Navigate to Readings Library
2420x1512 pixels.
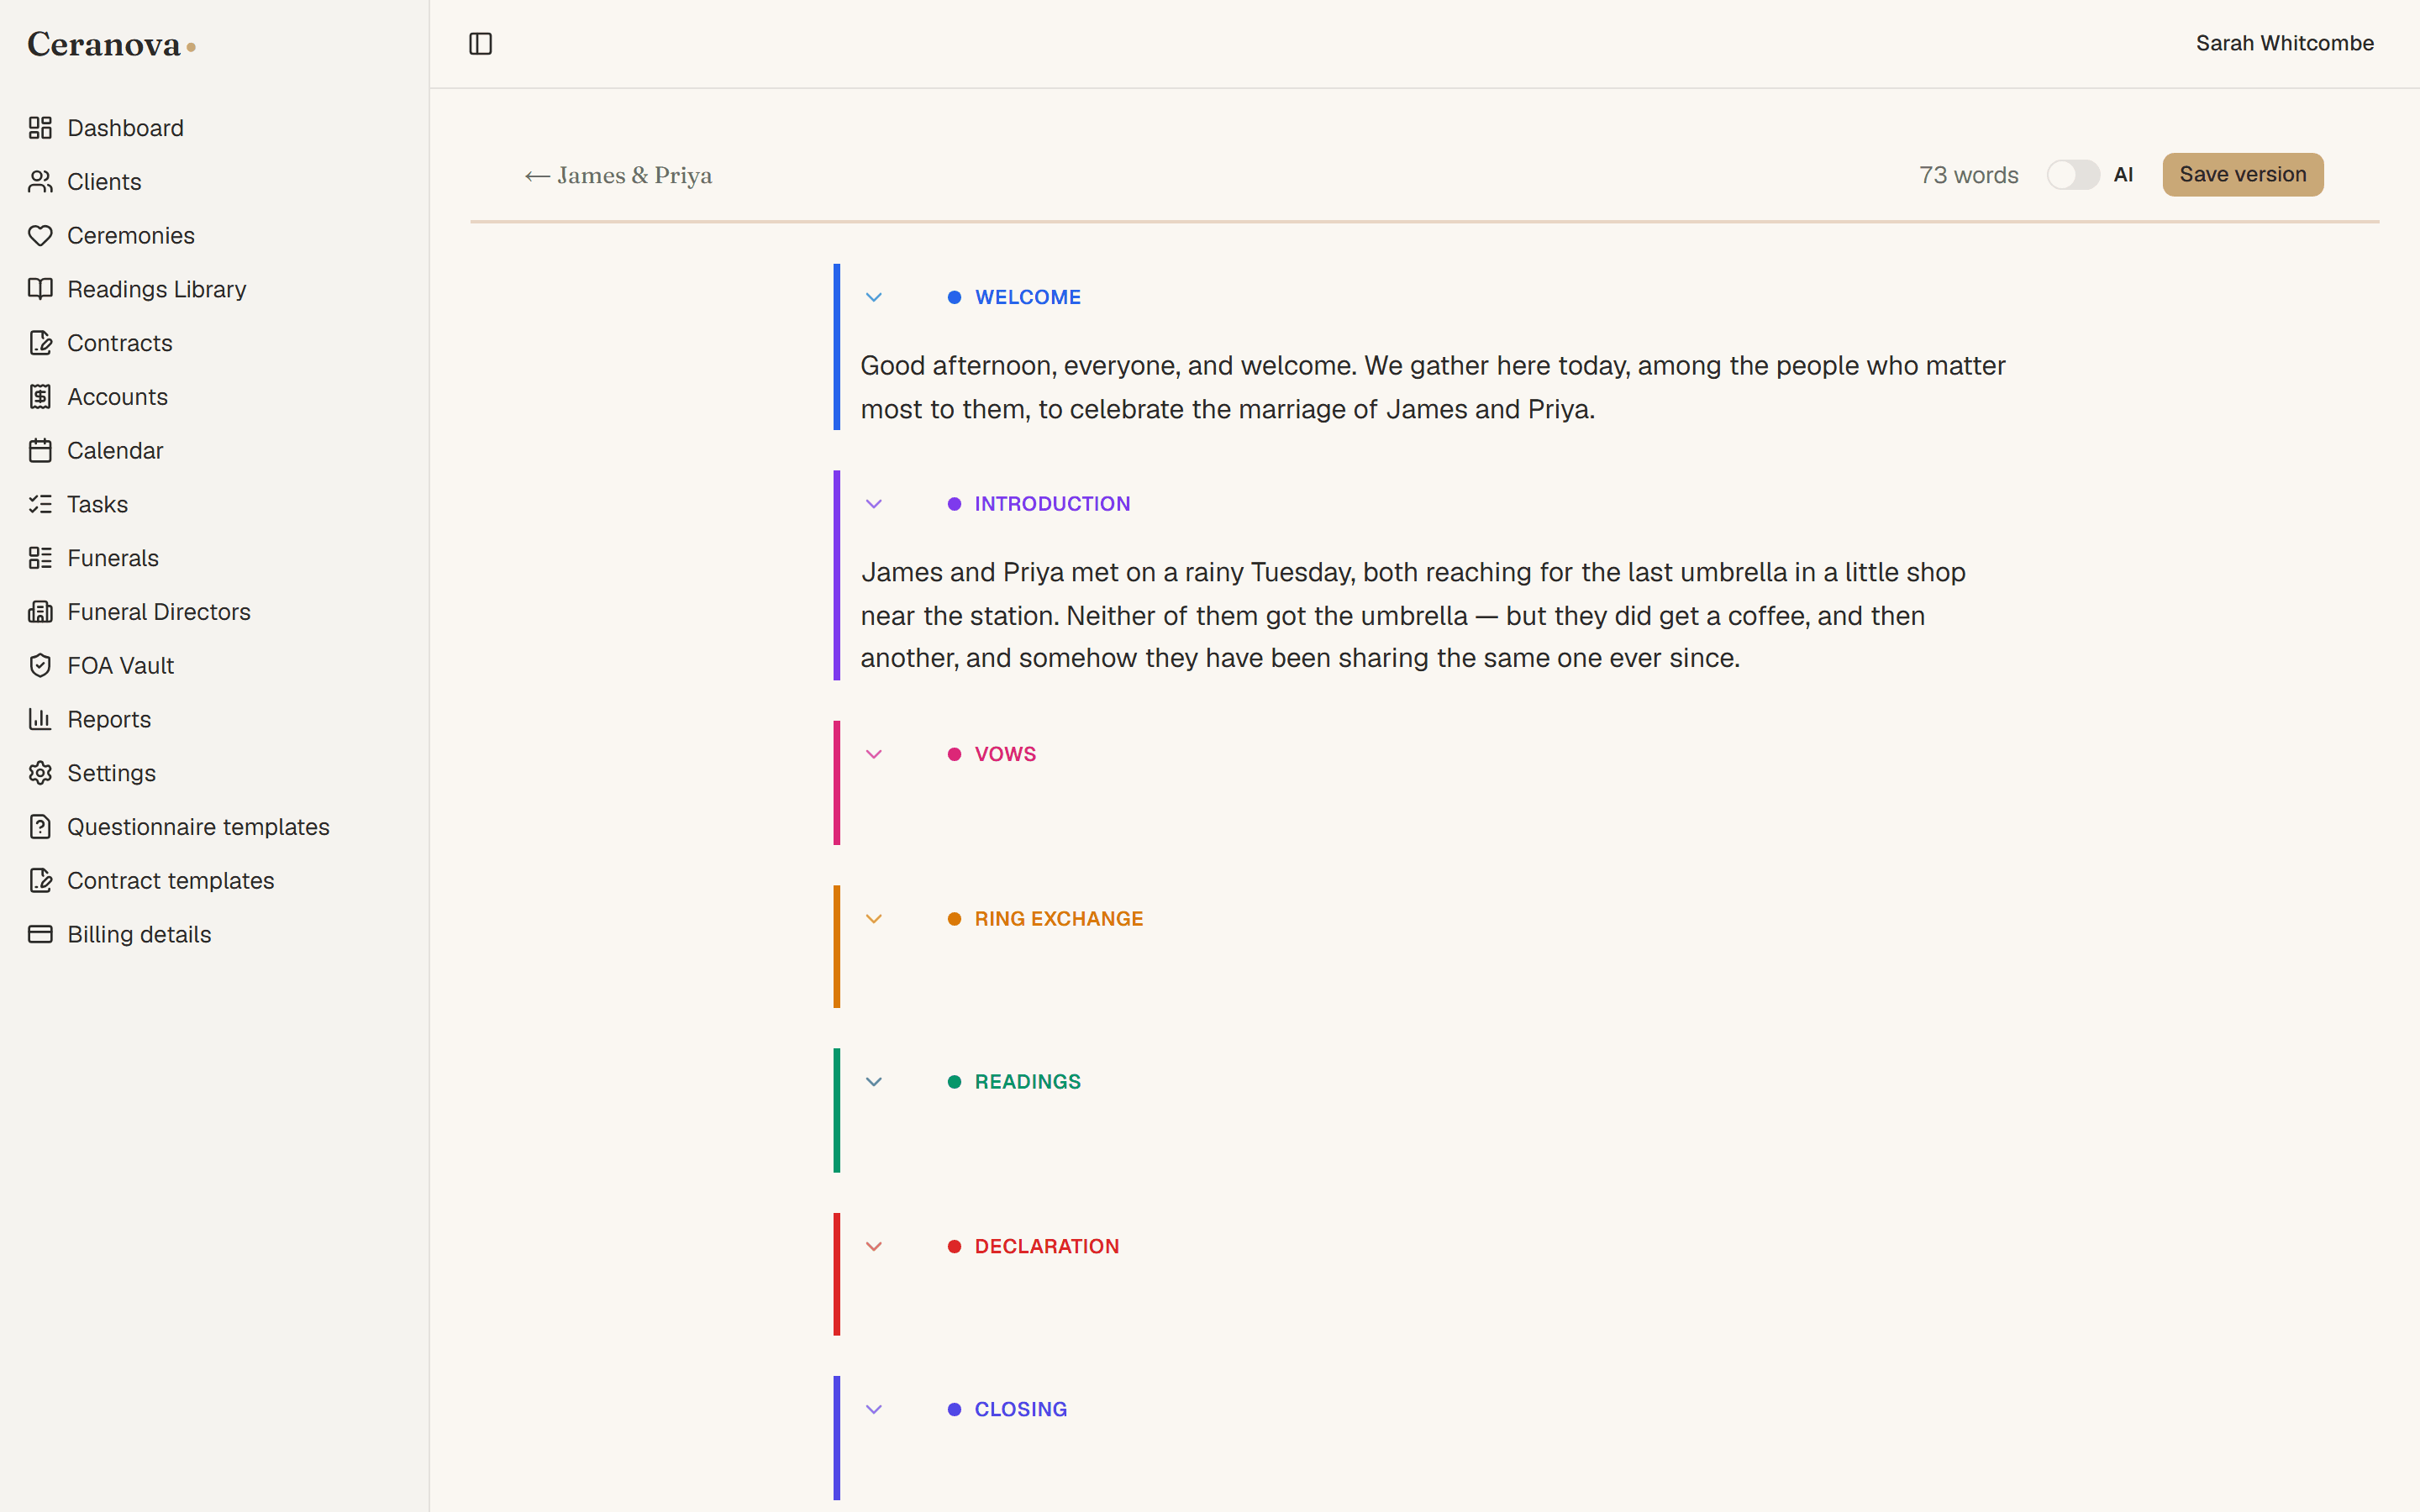[x=156, y=289]
